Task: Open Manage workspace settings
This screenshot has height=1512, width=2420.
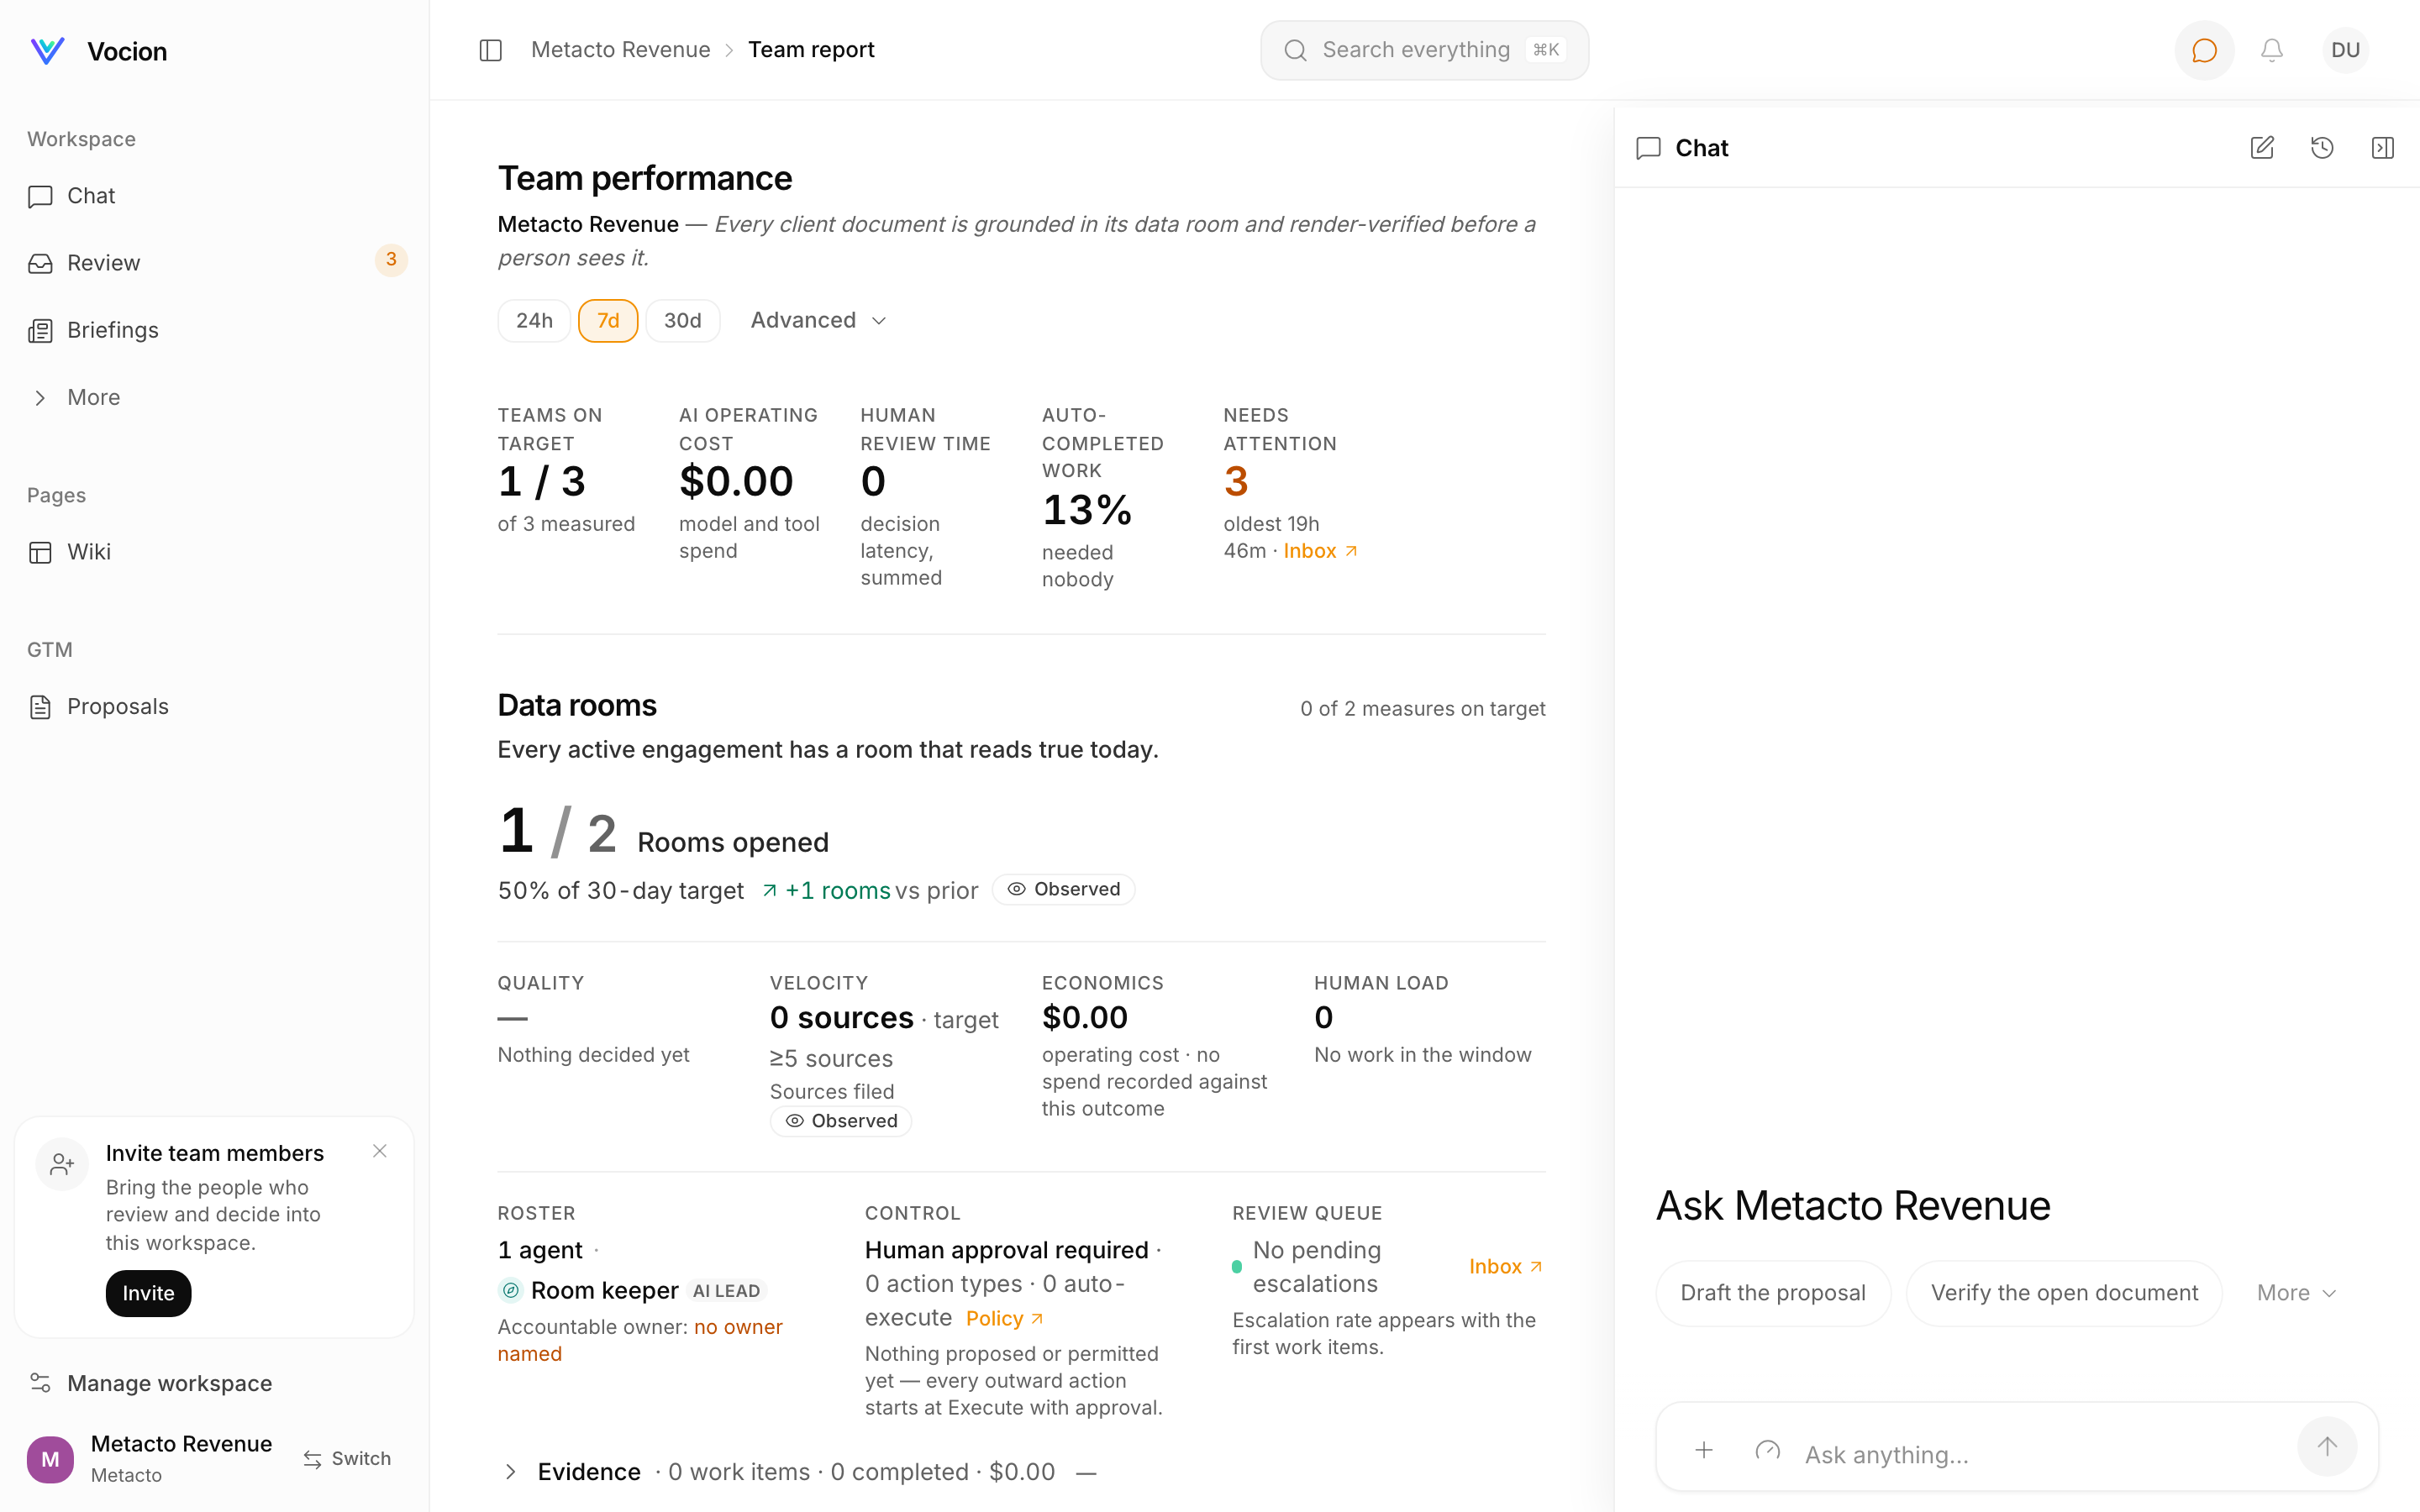Action: [x=214, y=1383]
